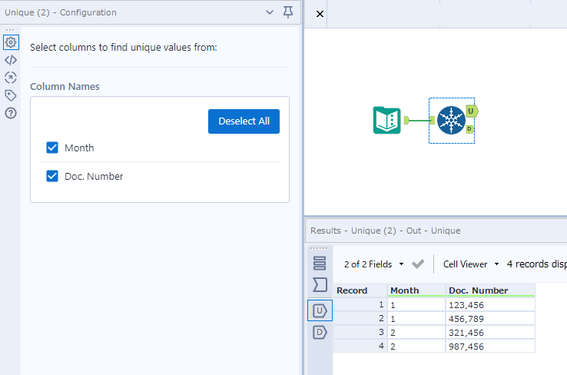Click the 4 records displayed text
This screenshot has height=375, width=567.
click(x=537, y=264)
